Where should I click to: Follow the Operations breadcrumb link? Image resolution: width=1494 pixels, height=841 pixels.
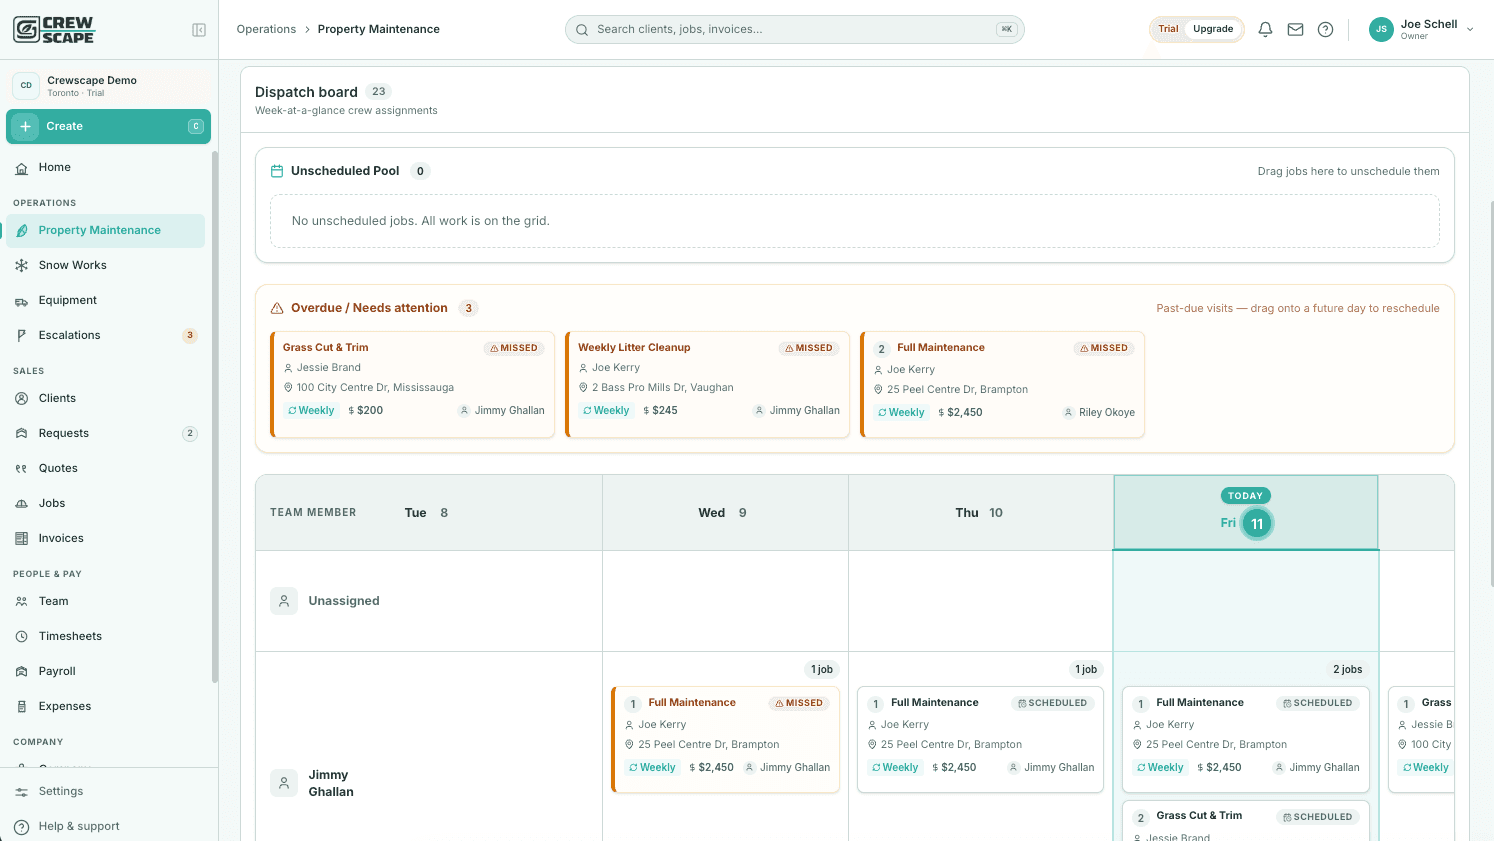pyautogui.click(x=266, y=30)
